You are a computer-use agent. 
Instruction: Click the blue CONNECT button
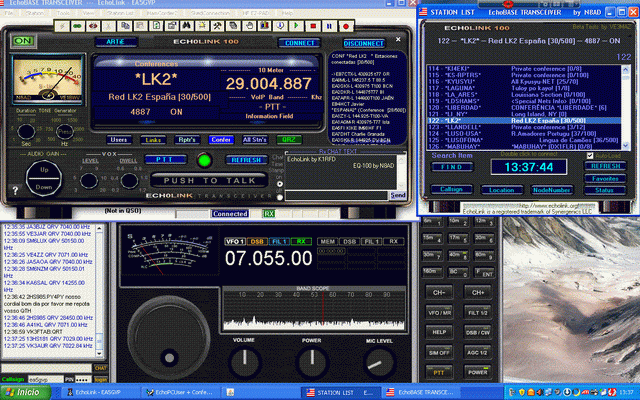[x=300, y=43]
